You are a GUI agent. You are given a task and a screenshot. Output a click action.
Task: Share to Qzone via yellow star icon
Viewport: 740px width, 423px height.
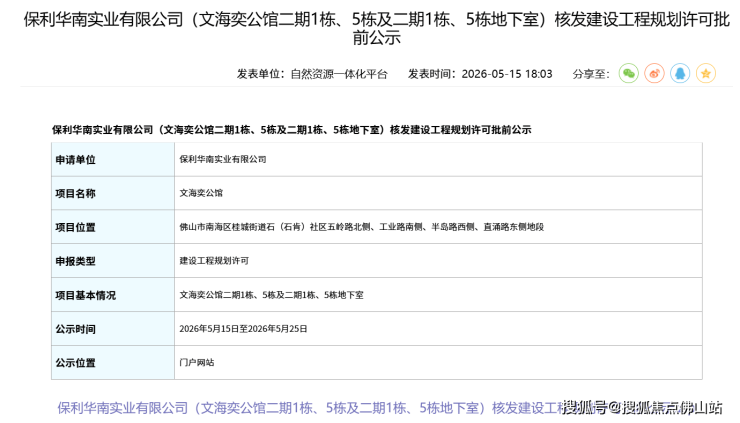click(706, 74)
